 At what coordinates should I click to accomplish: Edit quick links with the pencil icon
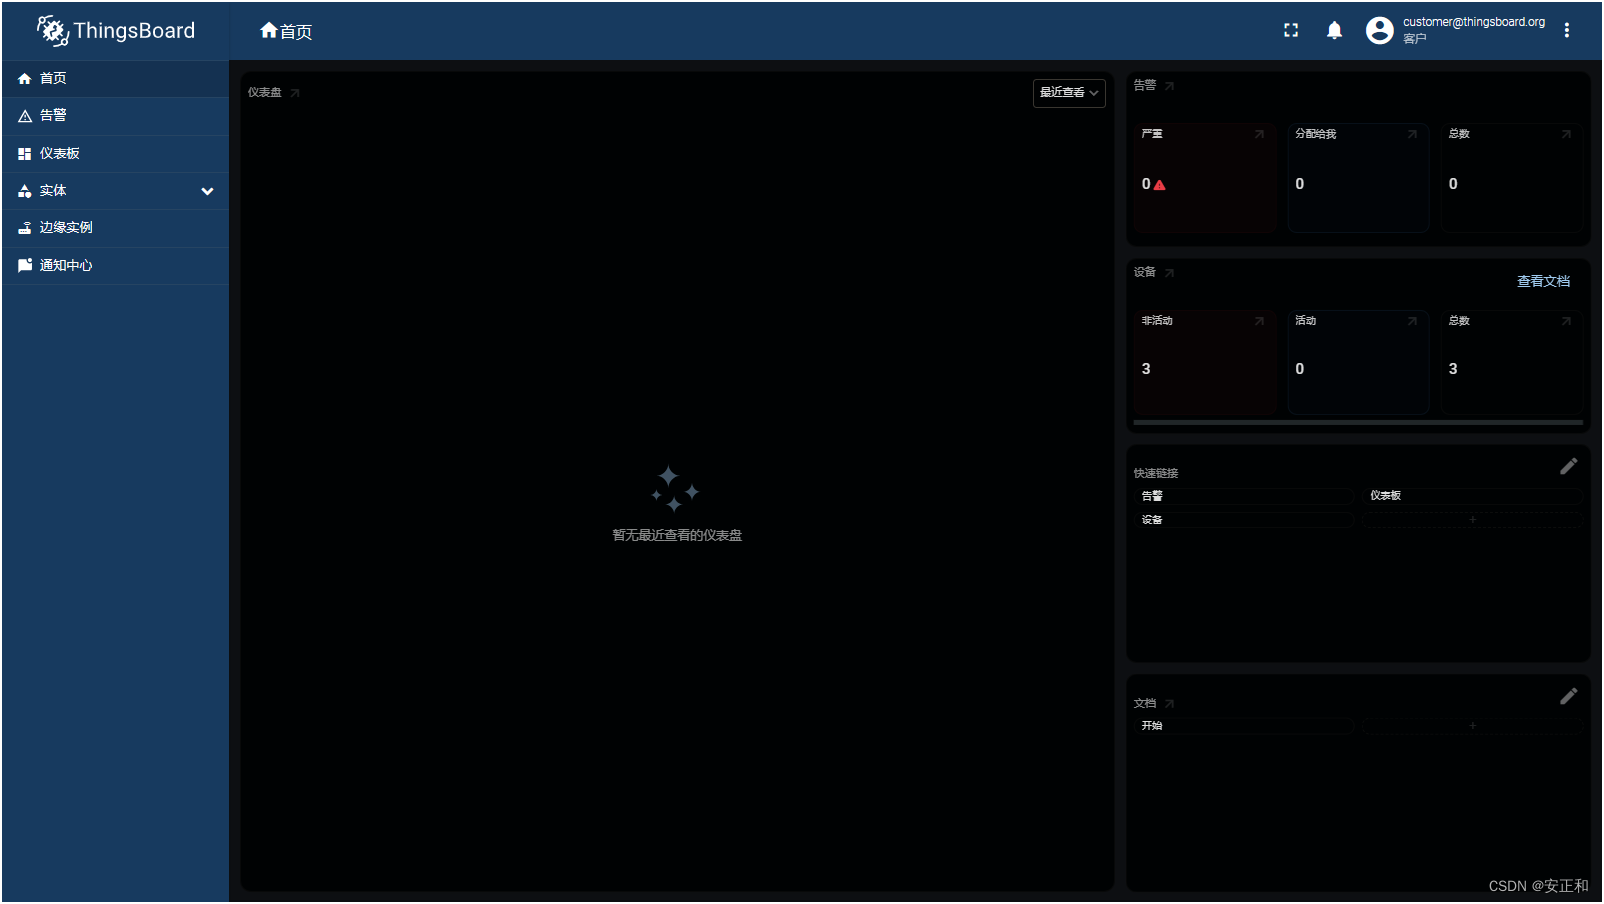[x=1569, y=466]
